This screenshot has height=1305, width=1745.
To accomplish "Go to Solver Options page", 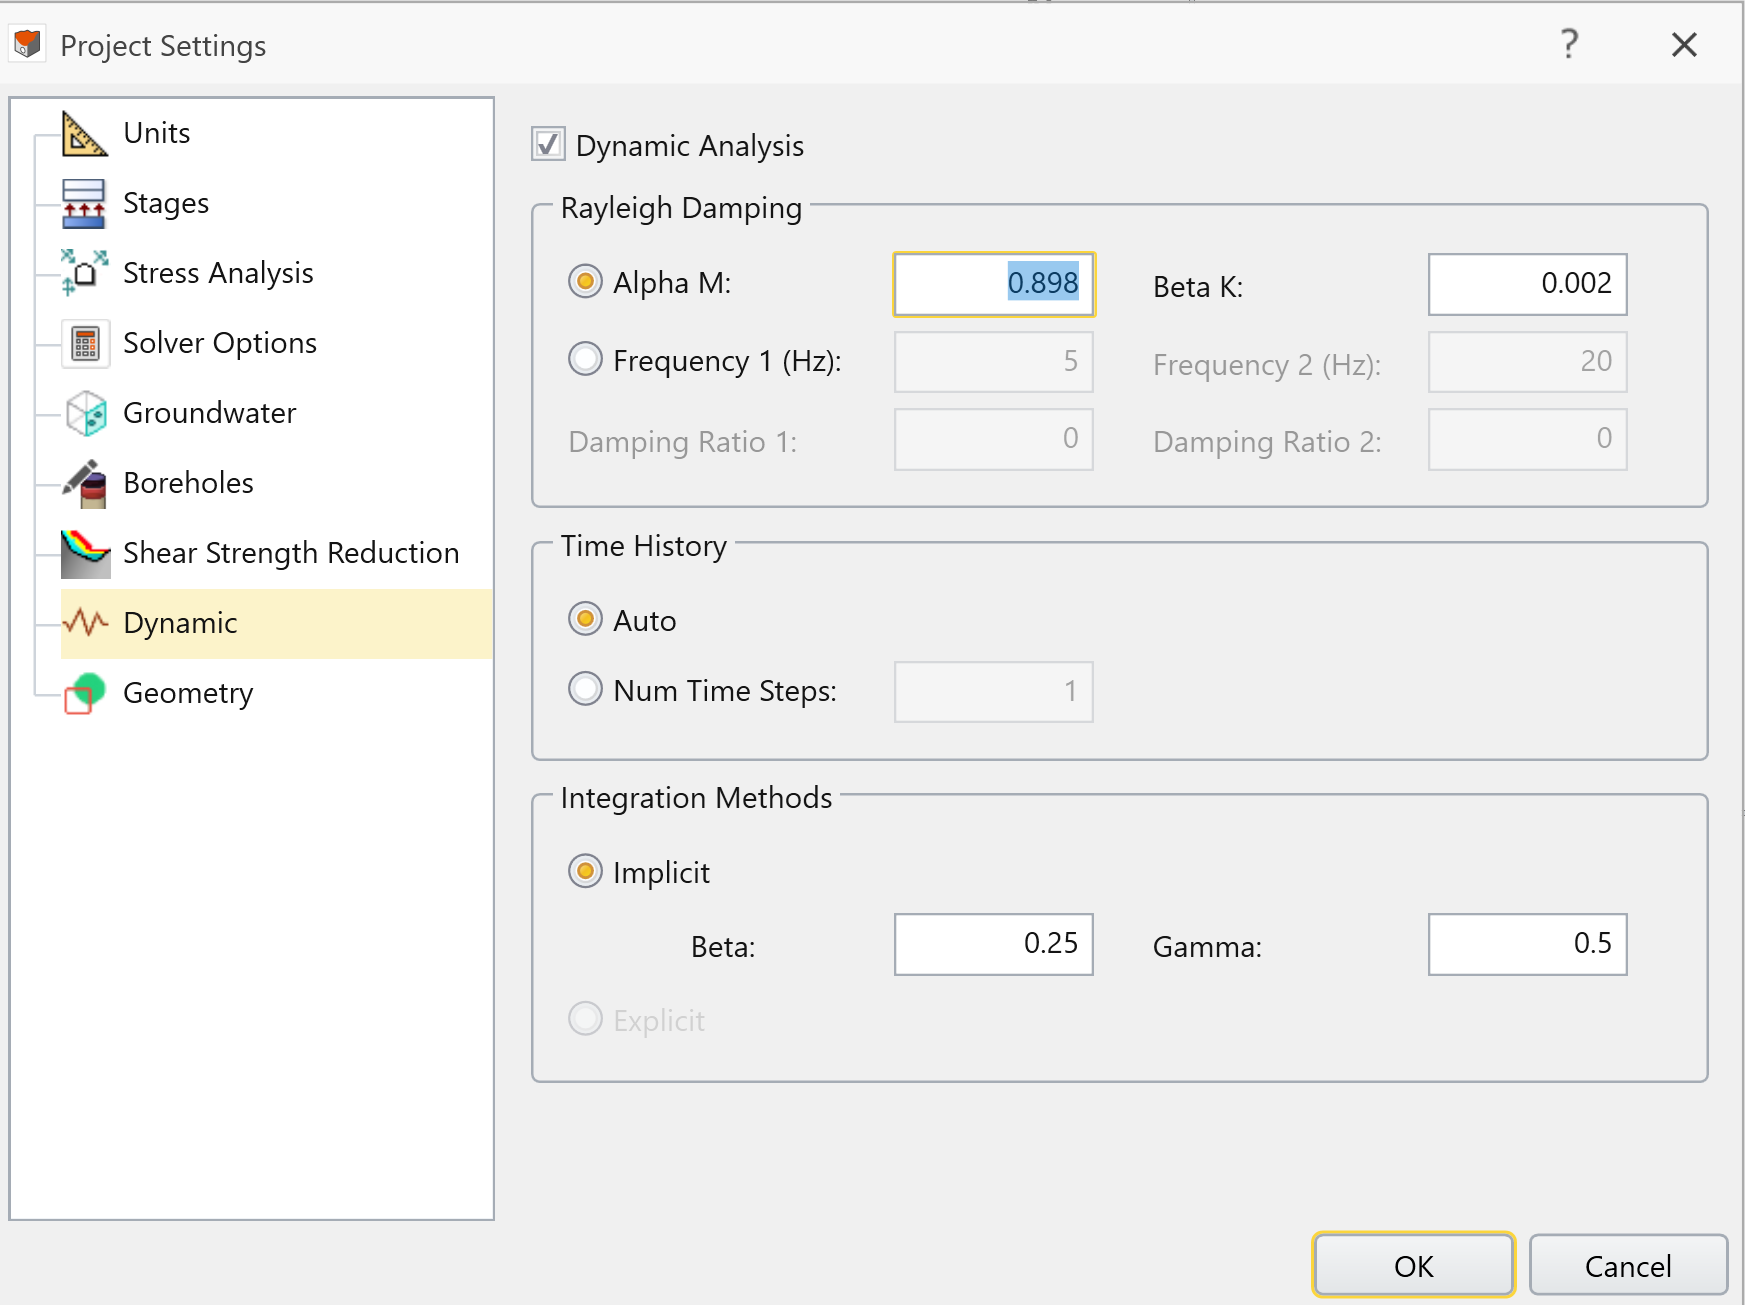I will coord(220,343).
